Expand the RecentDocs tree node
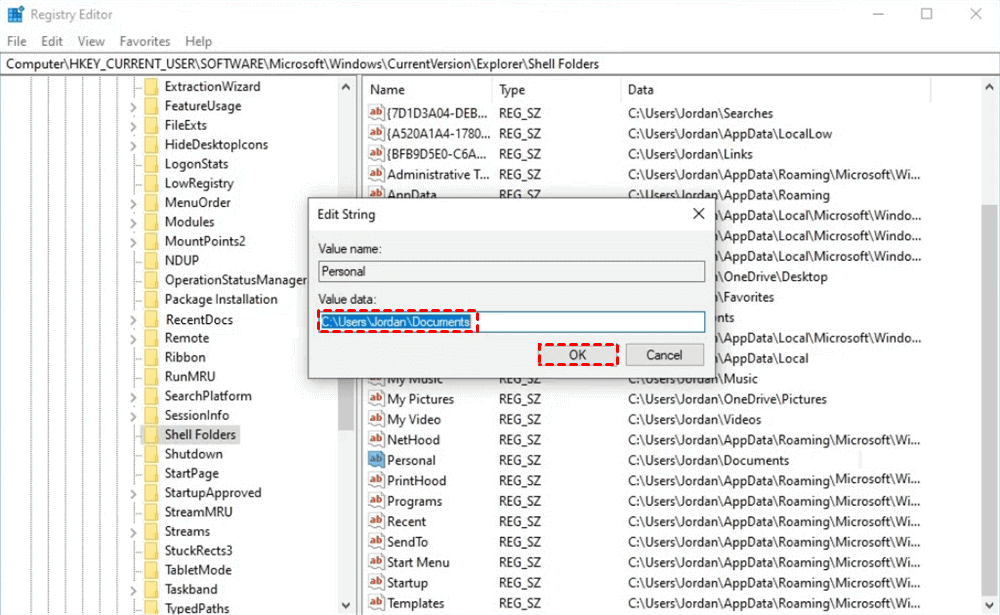 click(x=133, y=320)
